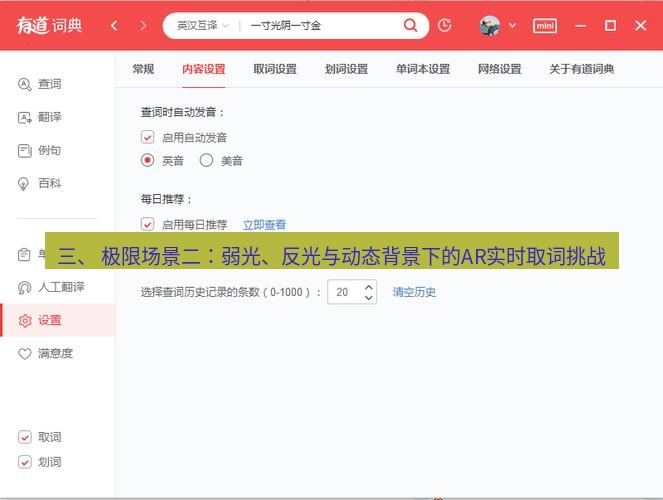Viewport: 663px width, 500px height.
Task: Open 例句 in the sidebar
Action: click(x=40, y=150)
